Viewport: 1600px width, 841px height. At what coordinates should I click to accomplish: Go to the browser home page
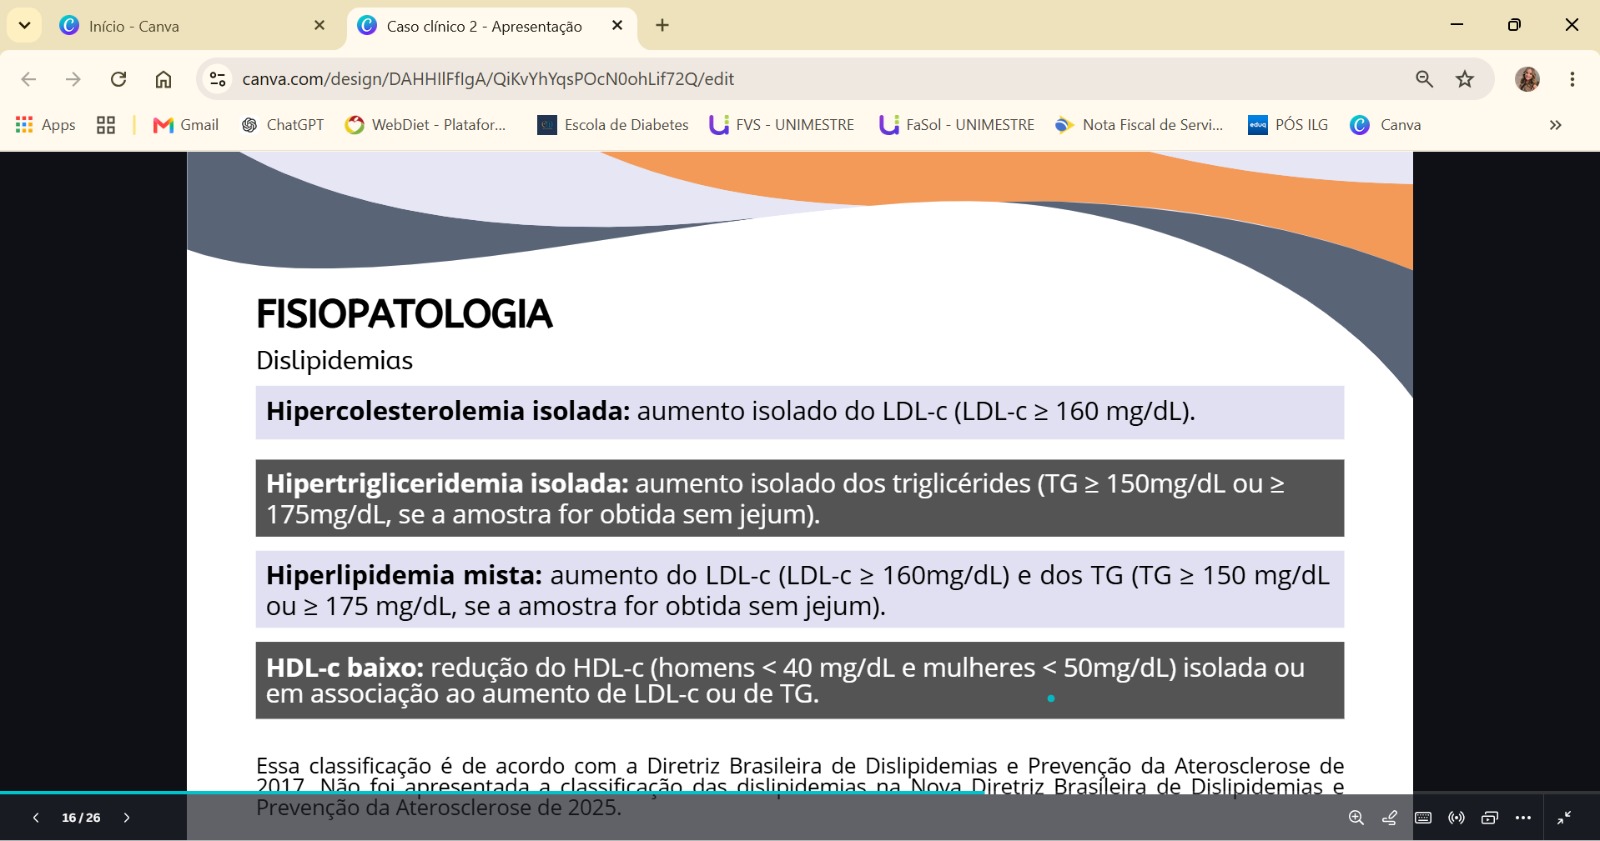(163, 79)
